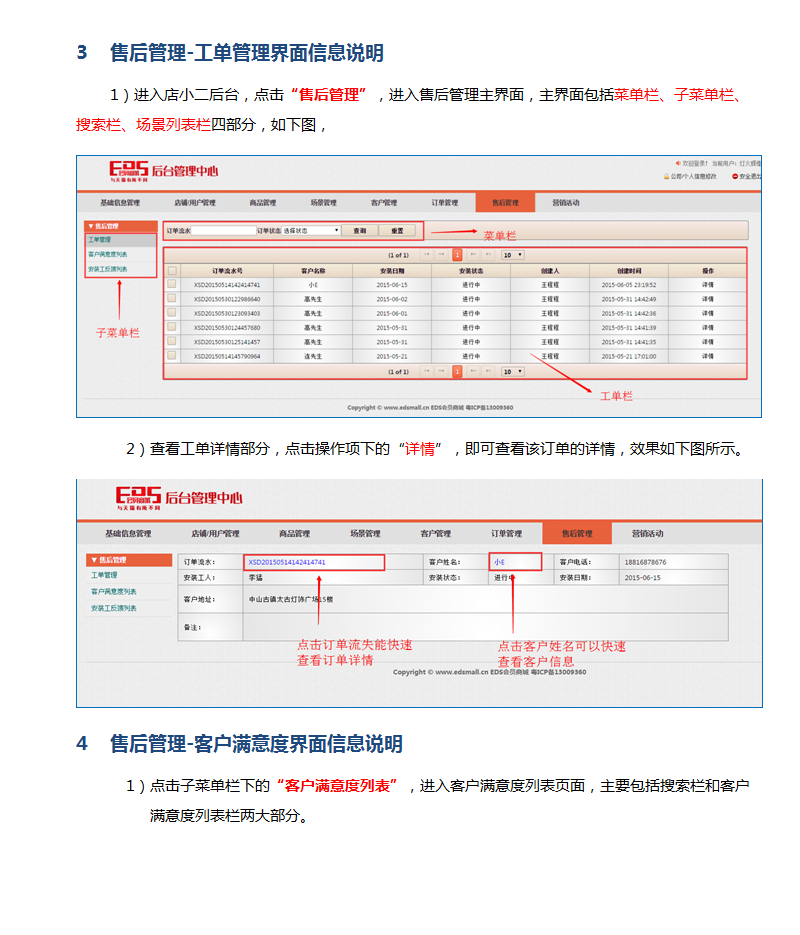The width and height of the screenshot is (800, 935).
Task: Click the 重置 reset button
Action: 397,231
